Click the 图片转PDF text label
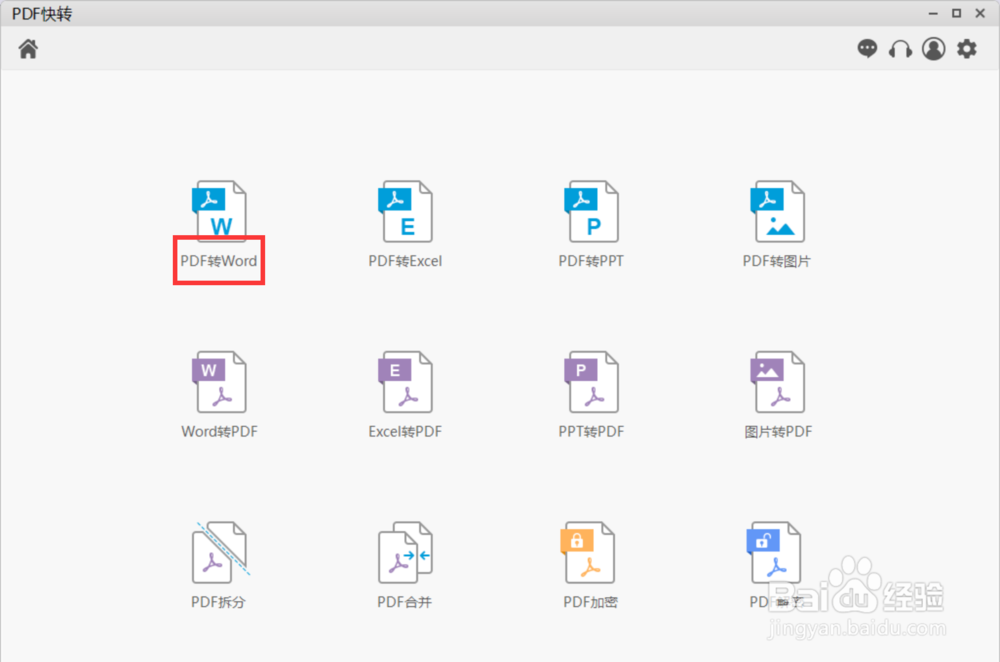 click(x=778, y=431)
